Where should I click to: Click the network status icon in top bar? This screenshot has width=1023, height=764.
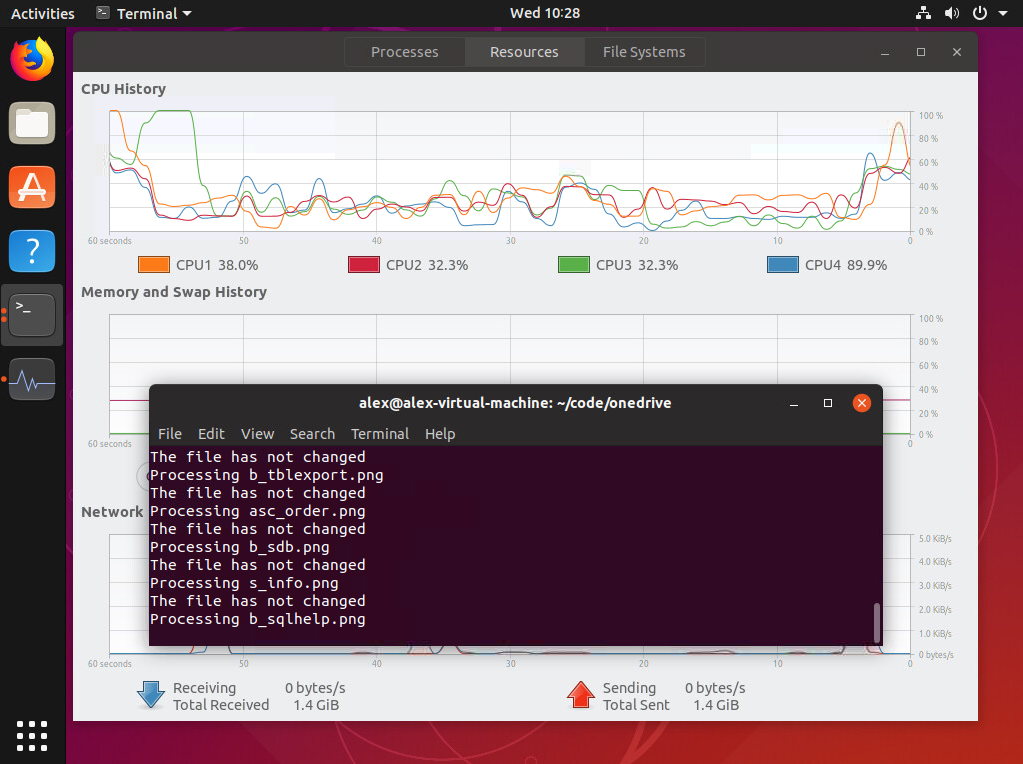[x=921, y=13]
